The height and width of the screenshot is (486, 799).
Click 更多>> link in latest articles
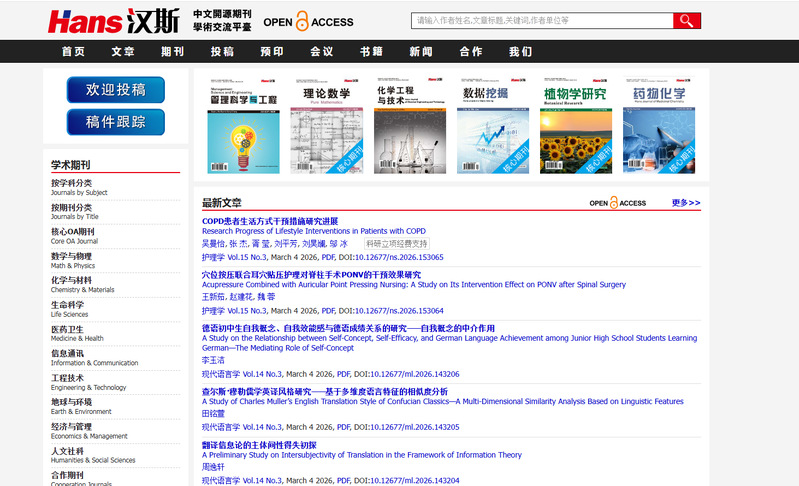tap(686, 203)
